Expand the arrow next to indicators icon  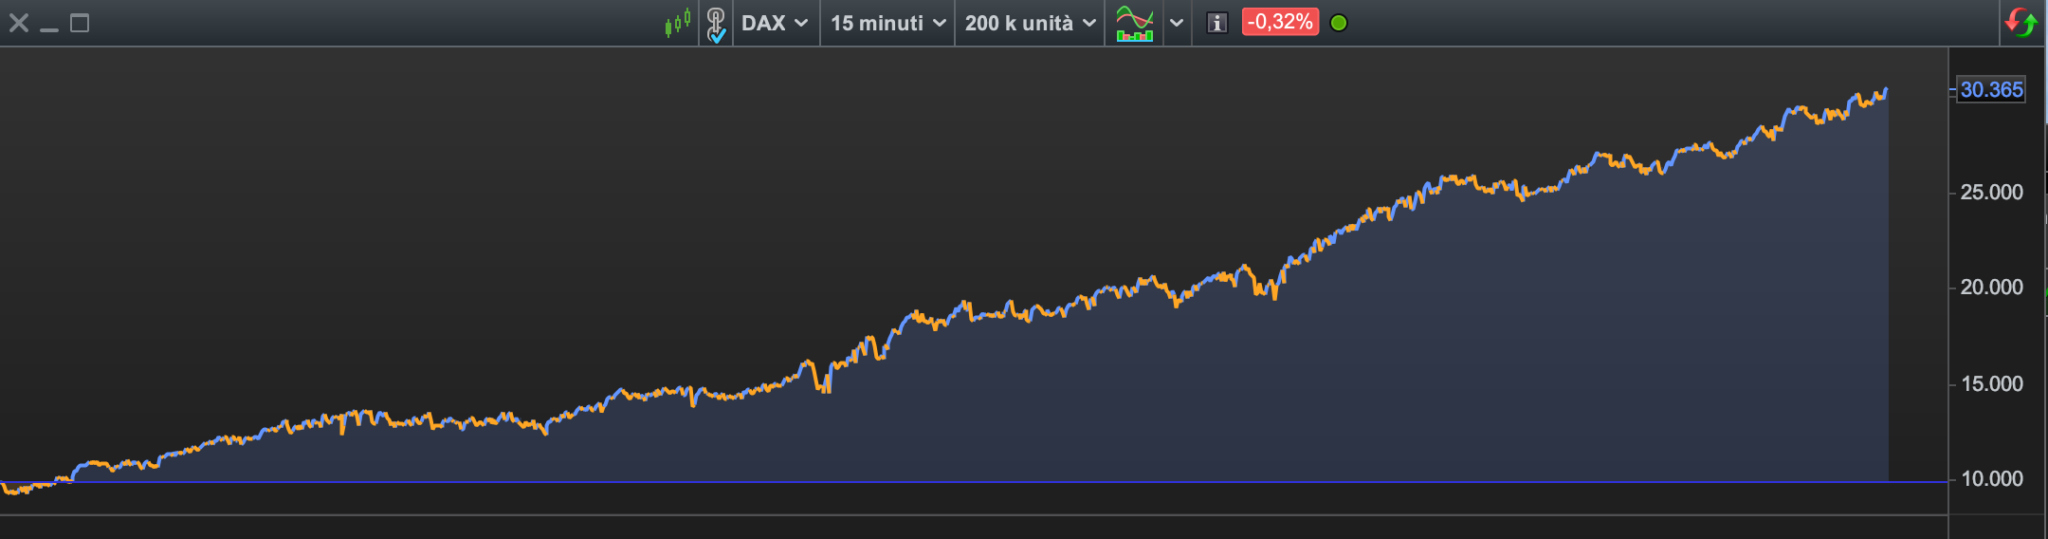[1177, 23]
